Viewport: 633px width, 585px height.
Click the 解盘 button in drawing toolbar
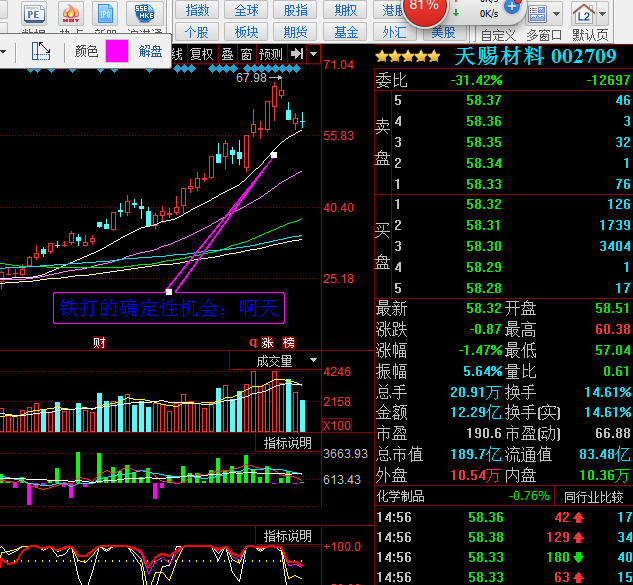[x=150, y=51]
